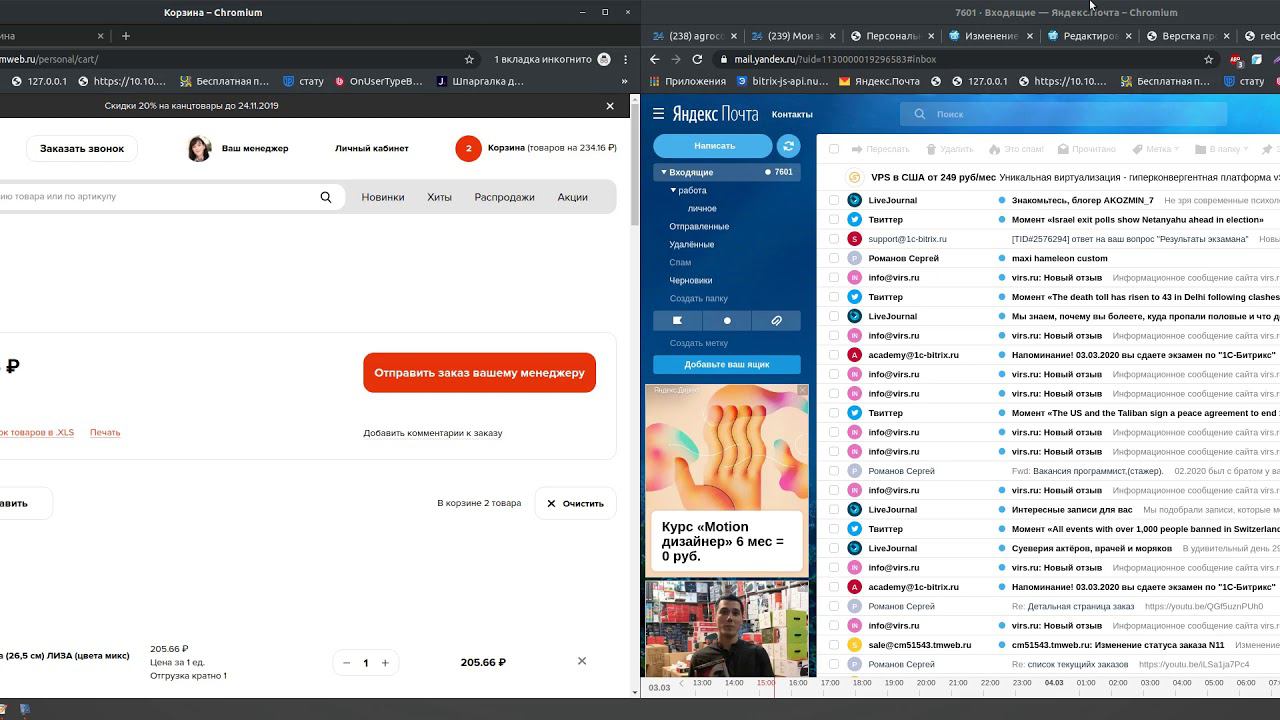The height and width of the screenshot is (720, 1280).
Task: Check the Delhi clashes message checkbox
Action: pyautogui.click(x=834, y=297)
